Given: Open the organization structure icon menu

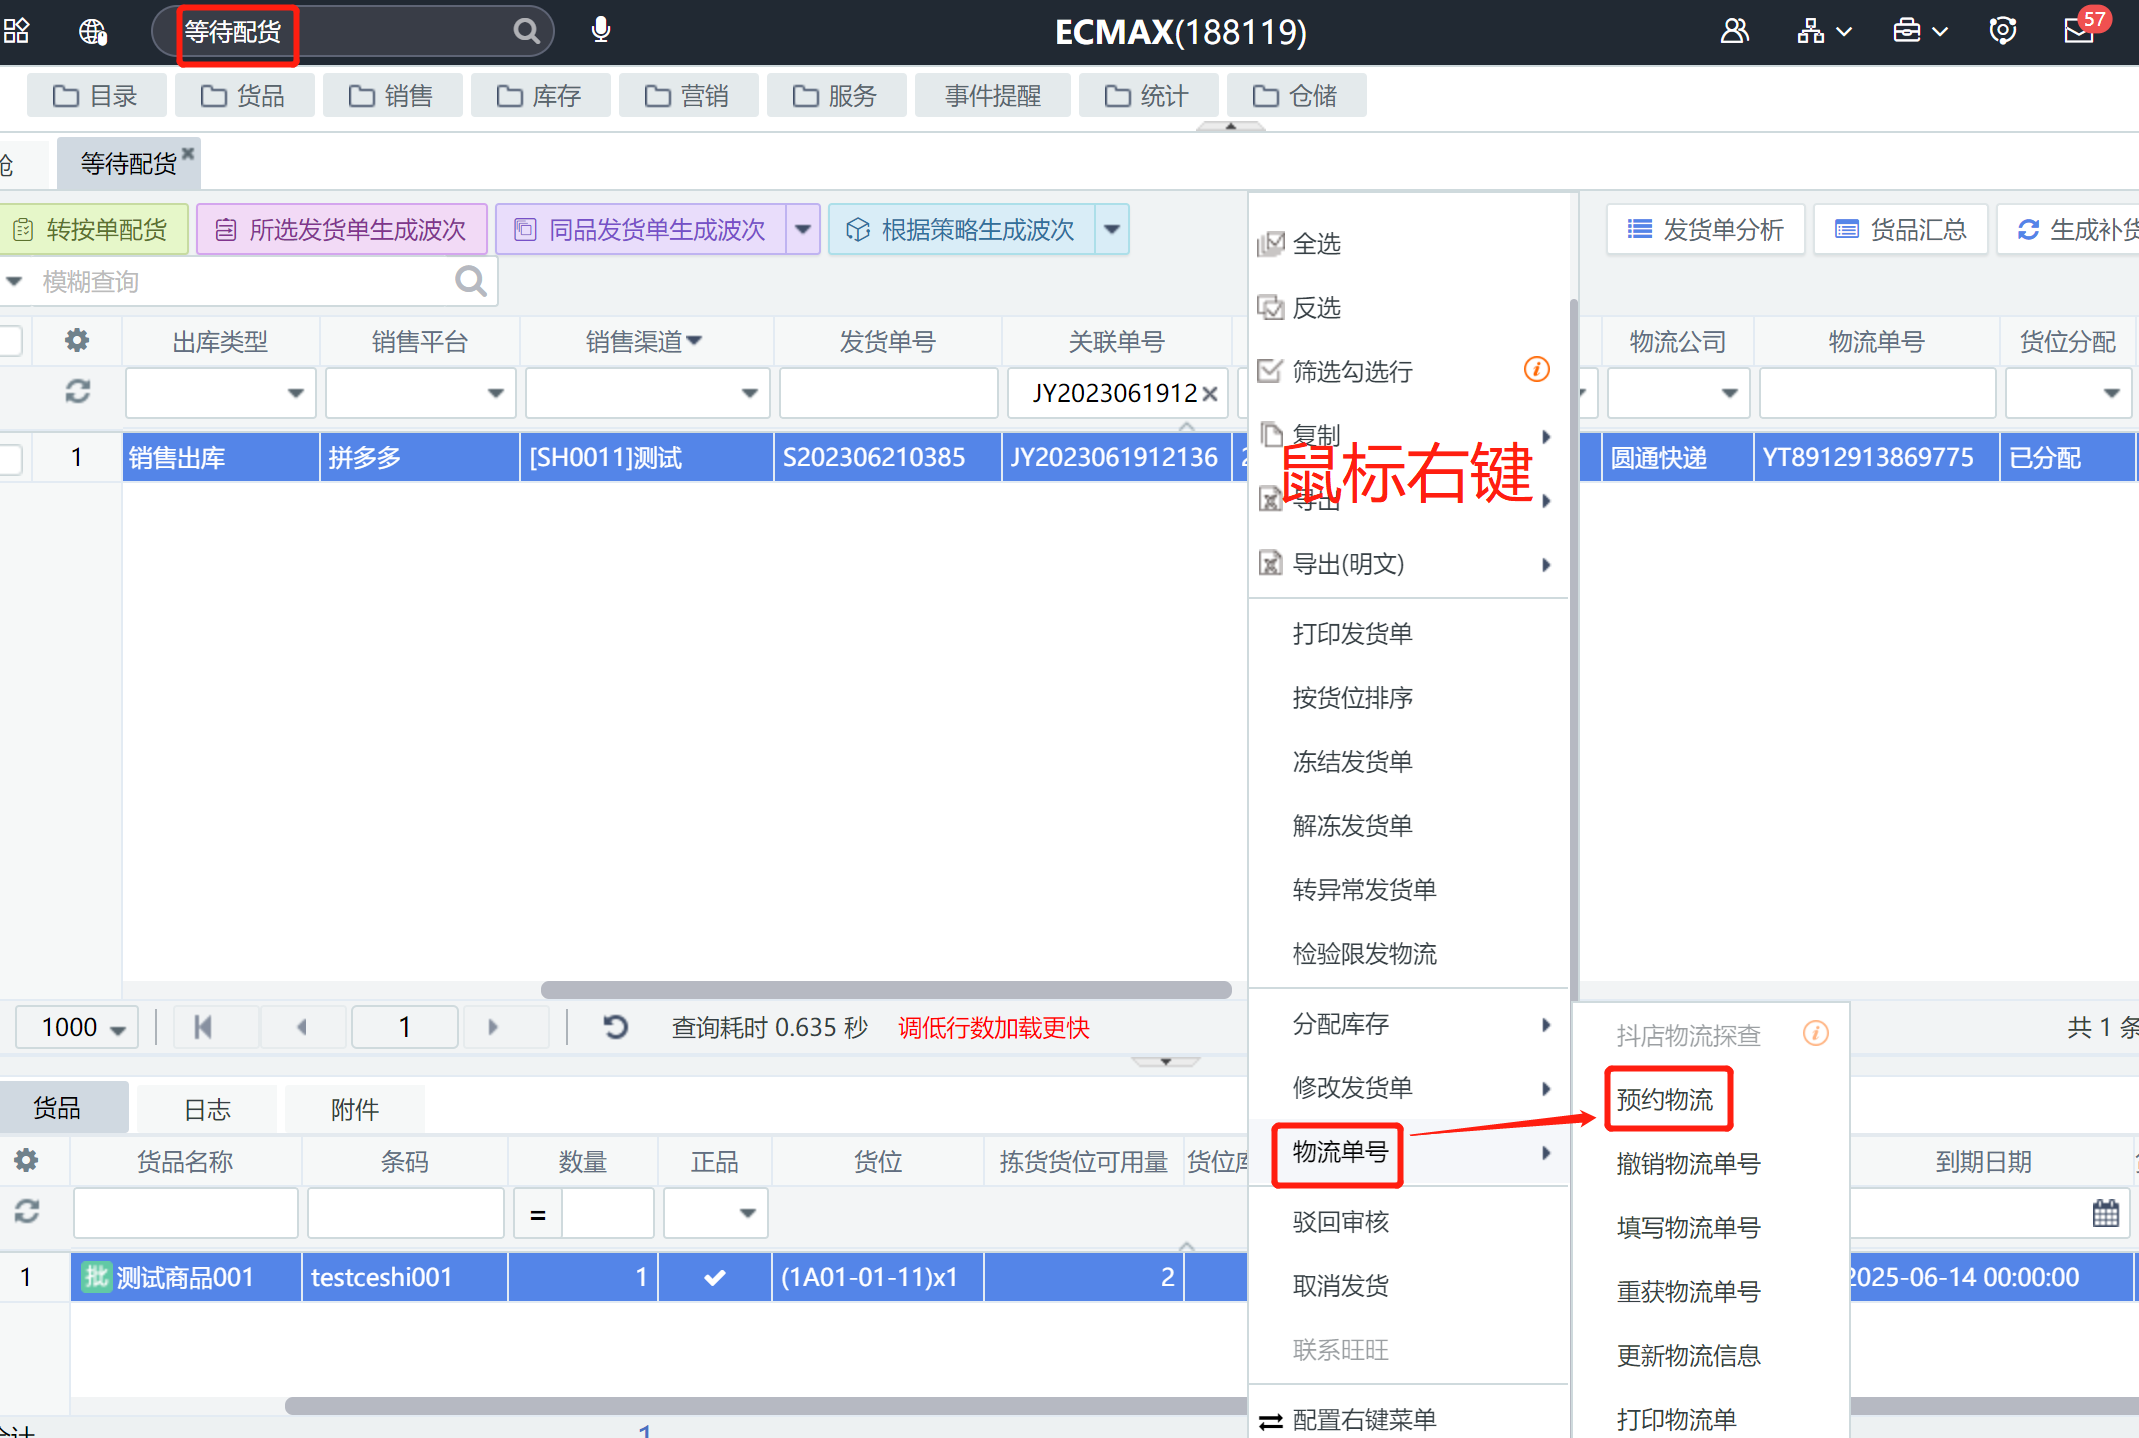Looking at the screenshot, I should 1824,31.
